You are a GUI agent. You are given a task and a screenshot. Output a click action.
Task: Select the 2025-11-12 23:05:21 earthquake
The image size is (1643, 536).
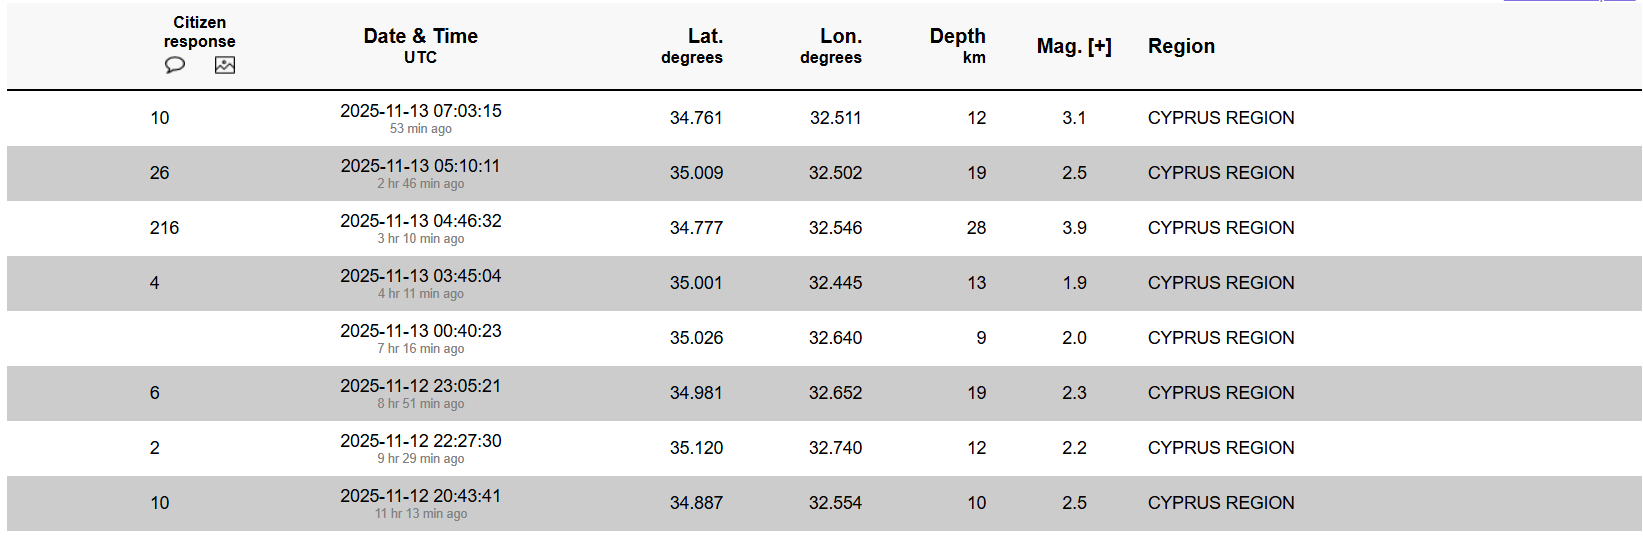click(x=420, y=386)
